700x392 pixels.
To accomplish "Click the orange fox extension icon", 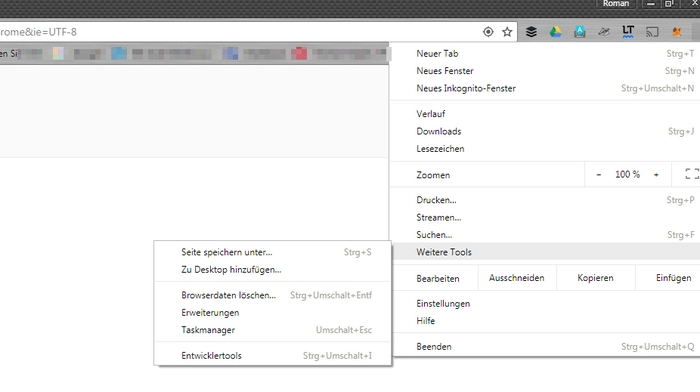I will coord(677,32).
